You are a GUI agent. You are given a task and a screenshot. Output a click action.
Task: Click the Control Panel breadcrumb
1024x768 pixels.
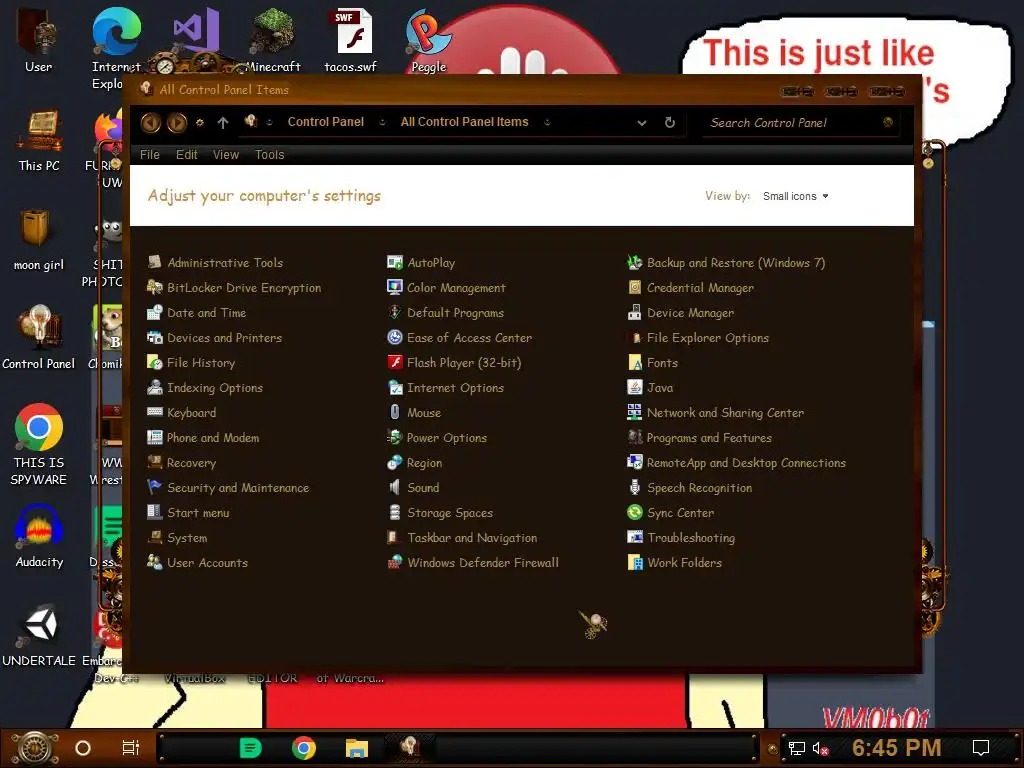pos(325,121)
